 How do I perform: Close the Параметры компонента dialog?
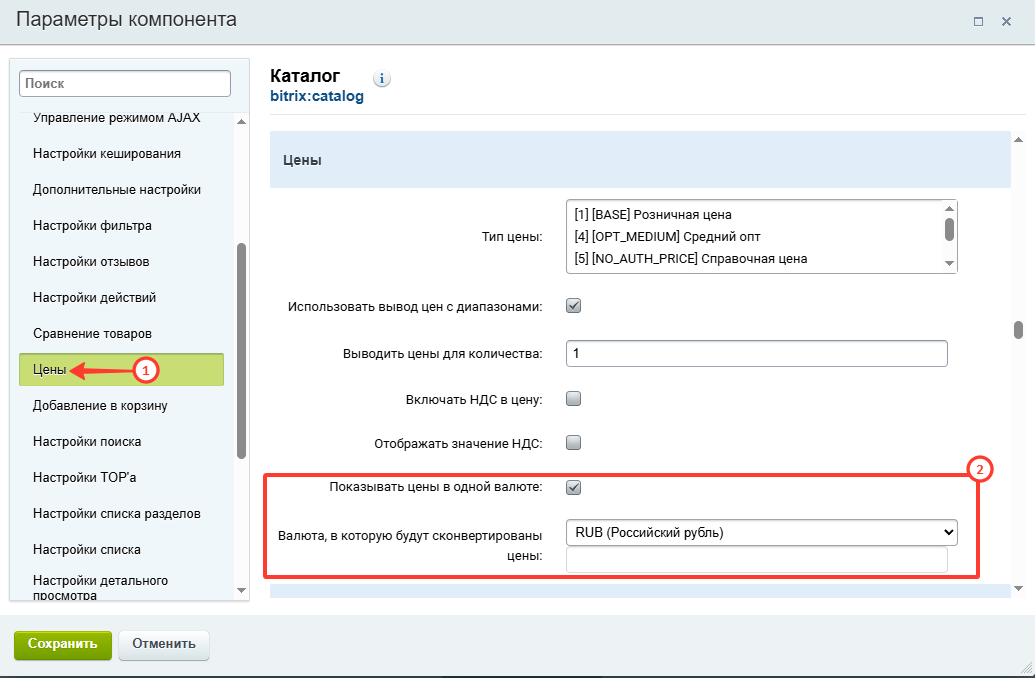click(x=1007, y=22)
